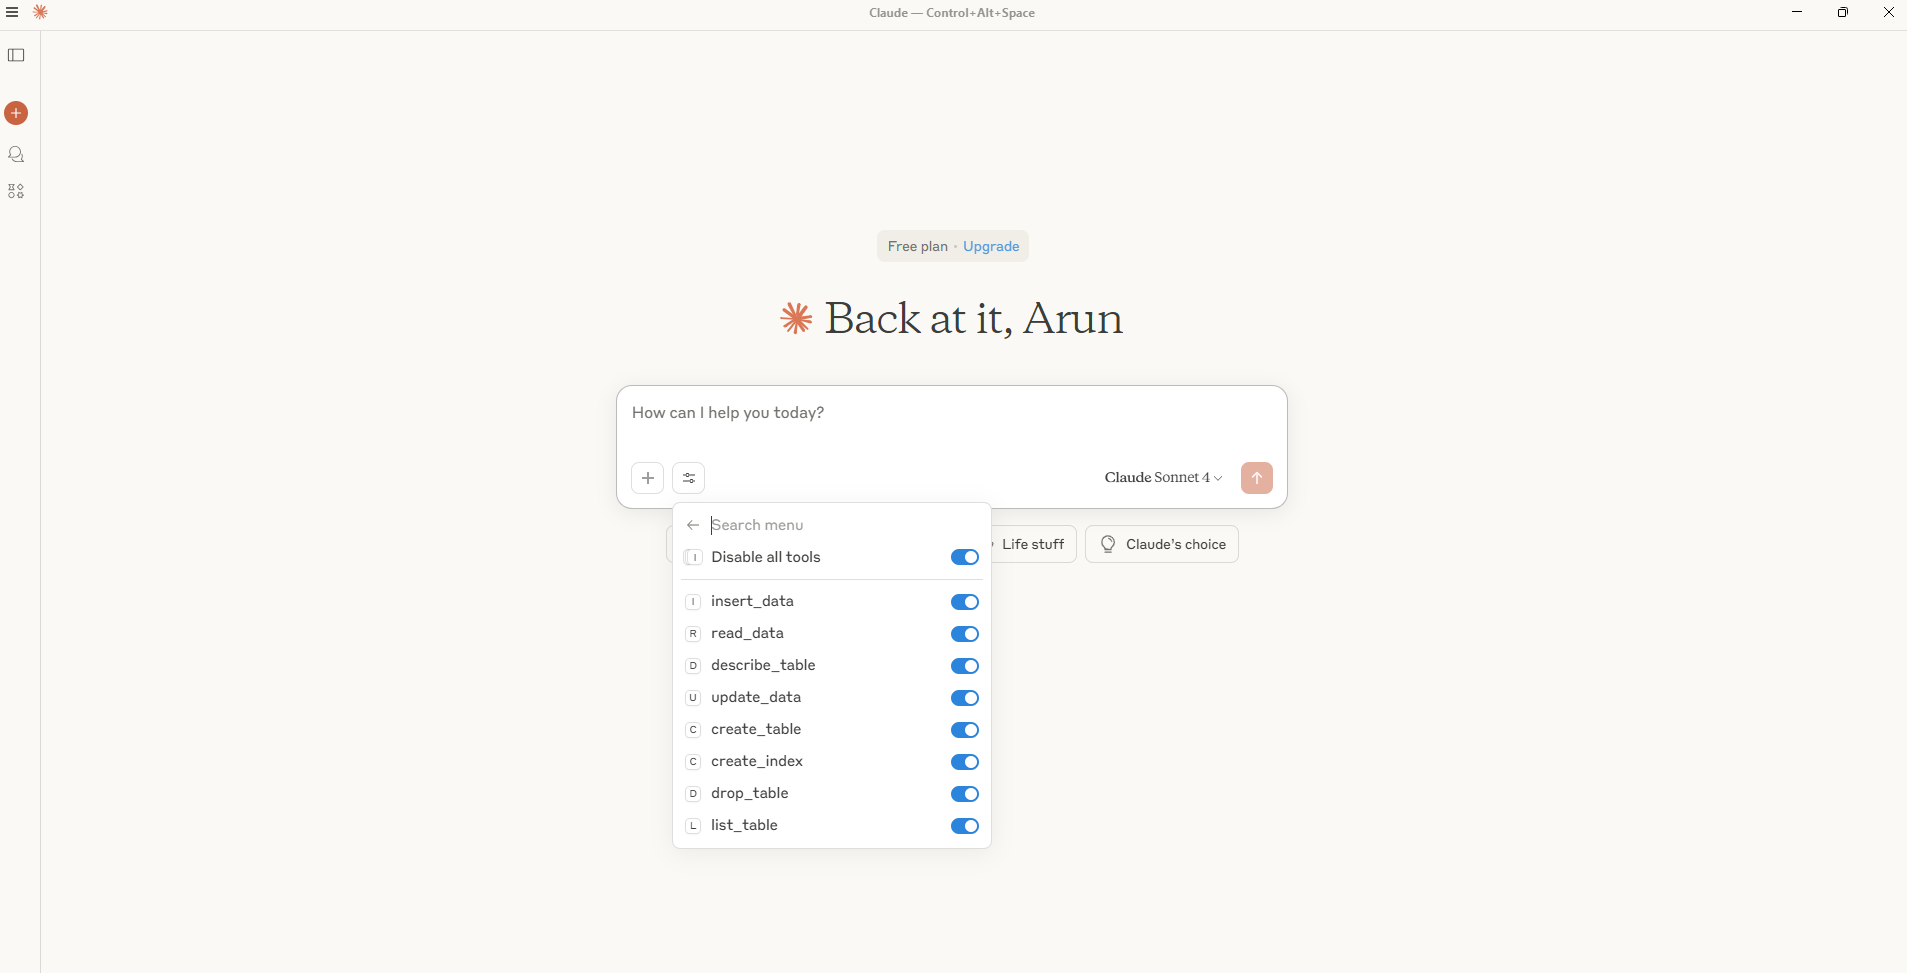Click the search and tools sliders icon

[689, 478]
